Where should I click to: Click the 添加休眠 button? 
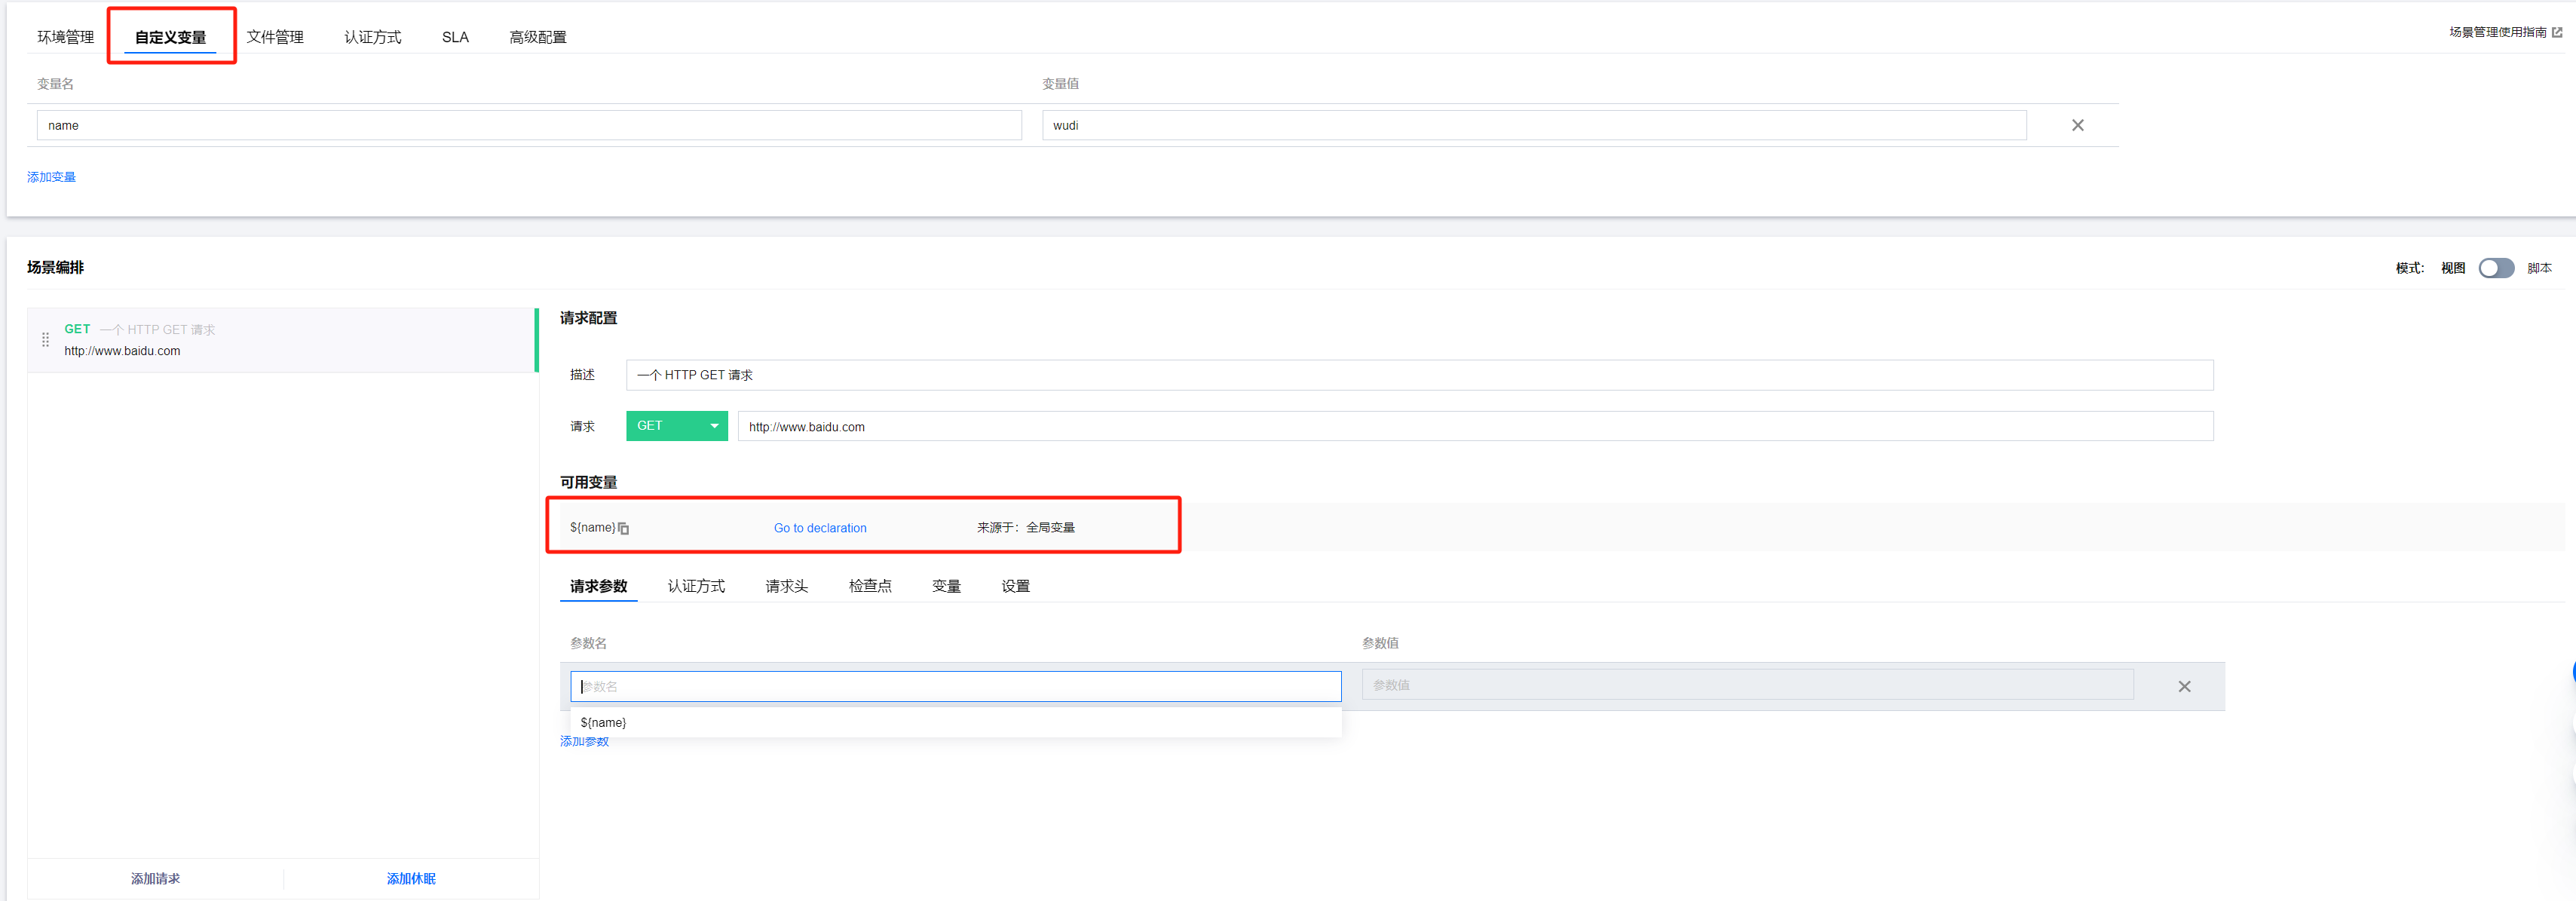click(x=411, y=878)
